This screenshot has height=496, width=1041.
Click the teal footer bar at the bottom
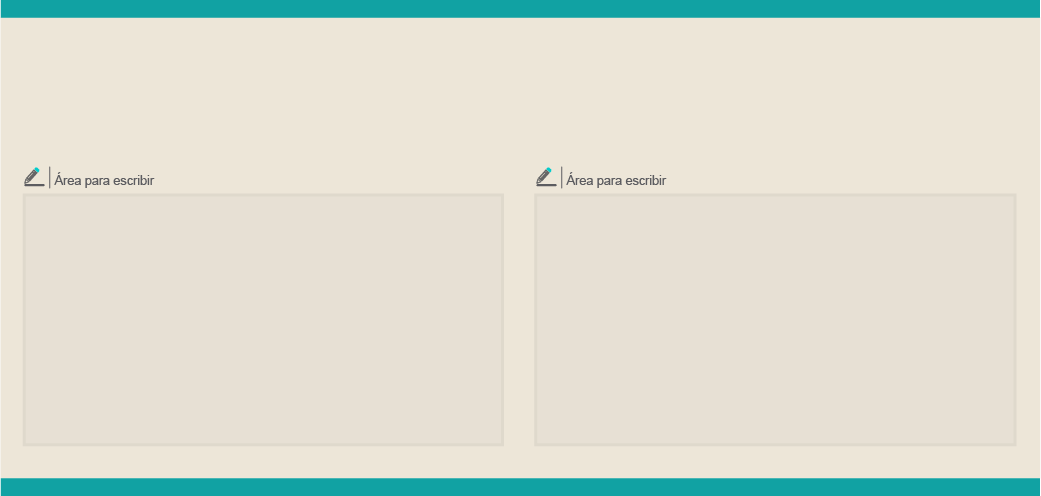click(520, 487)
